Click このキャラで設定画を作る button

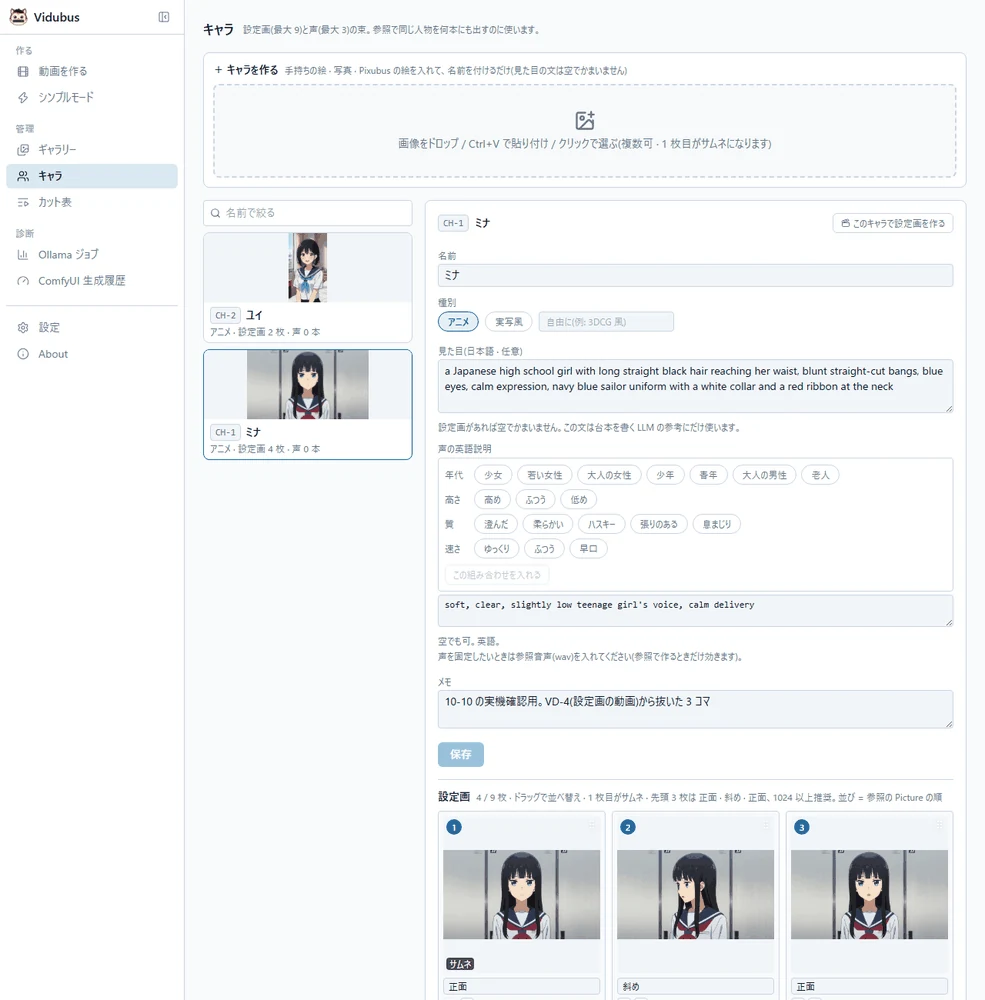coord(892,223)
